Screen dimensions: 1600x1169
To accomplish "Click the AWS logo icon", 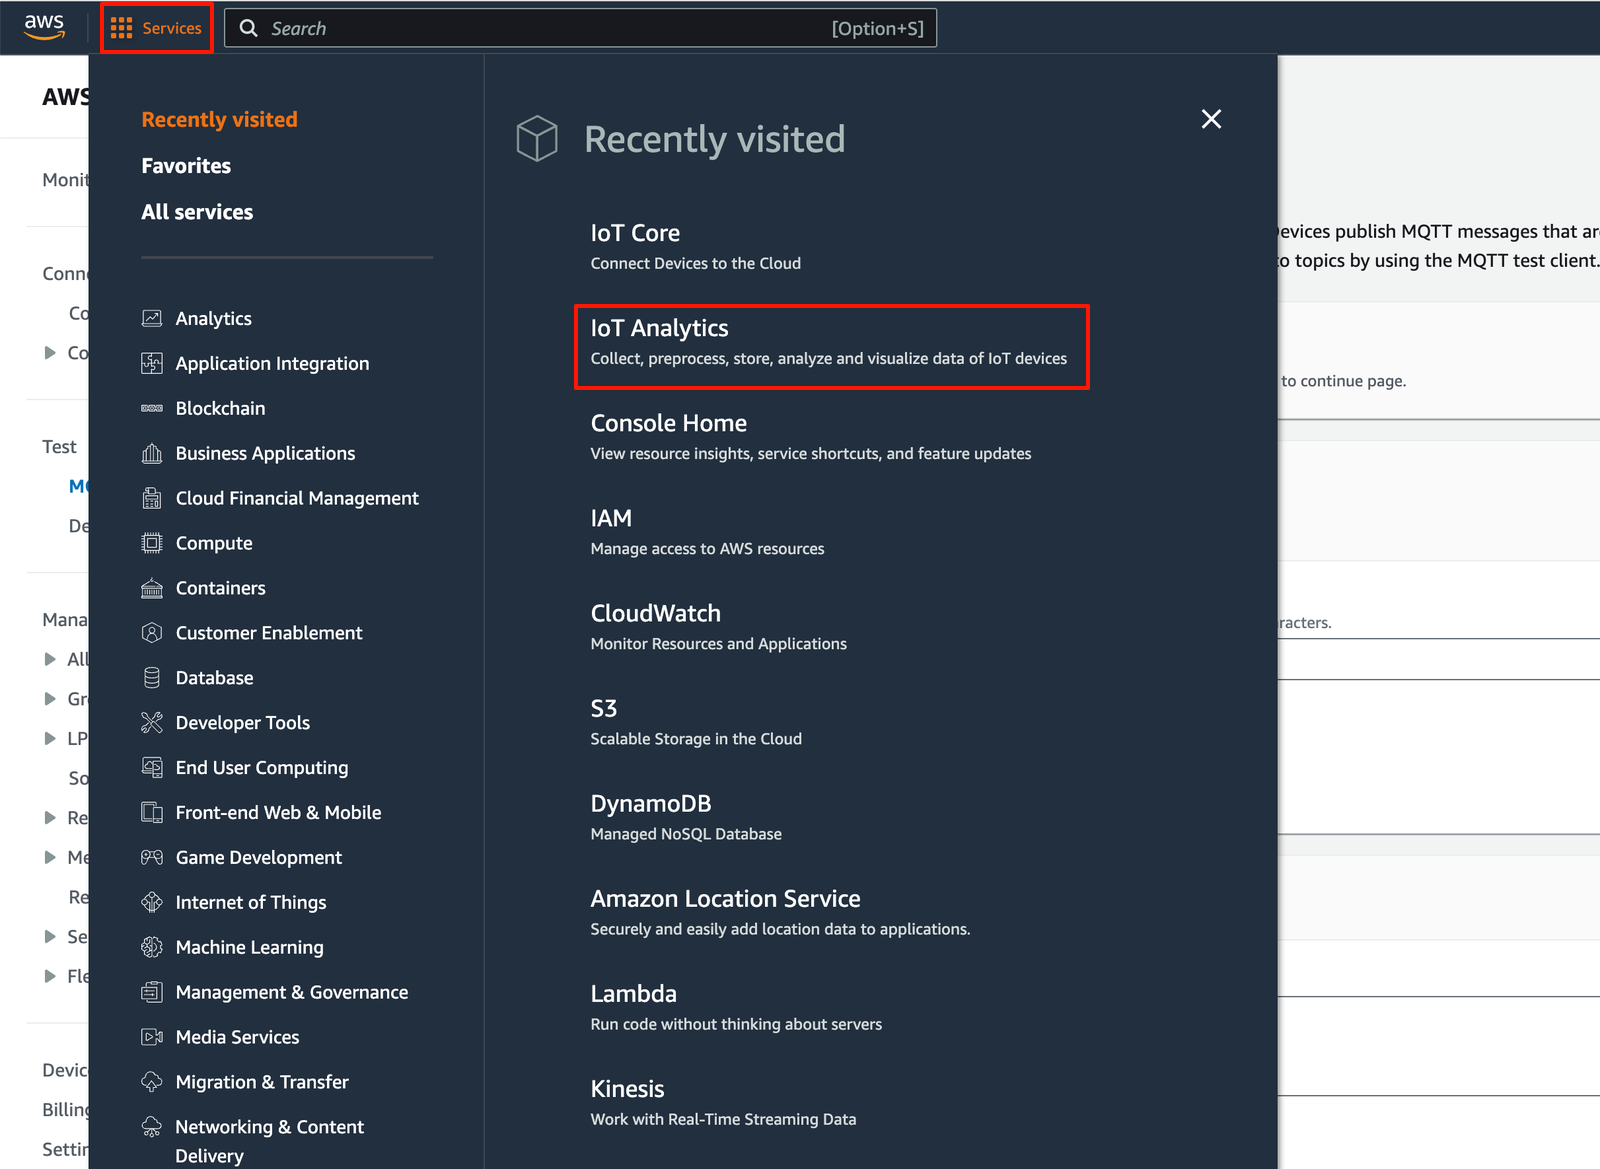I will (44, 27).
